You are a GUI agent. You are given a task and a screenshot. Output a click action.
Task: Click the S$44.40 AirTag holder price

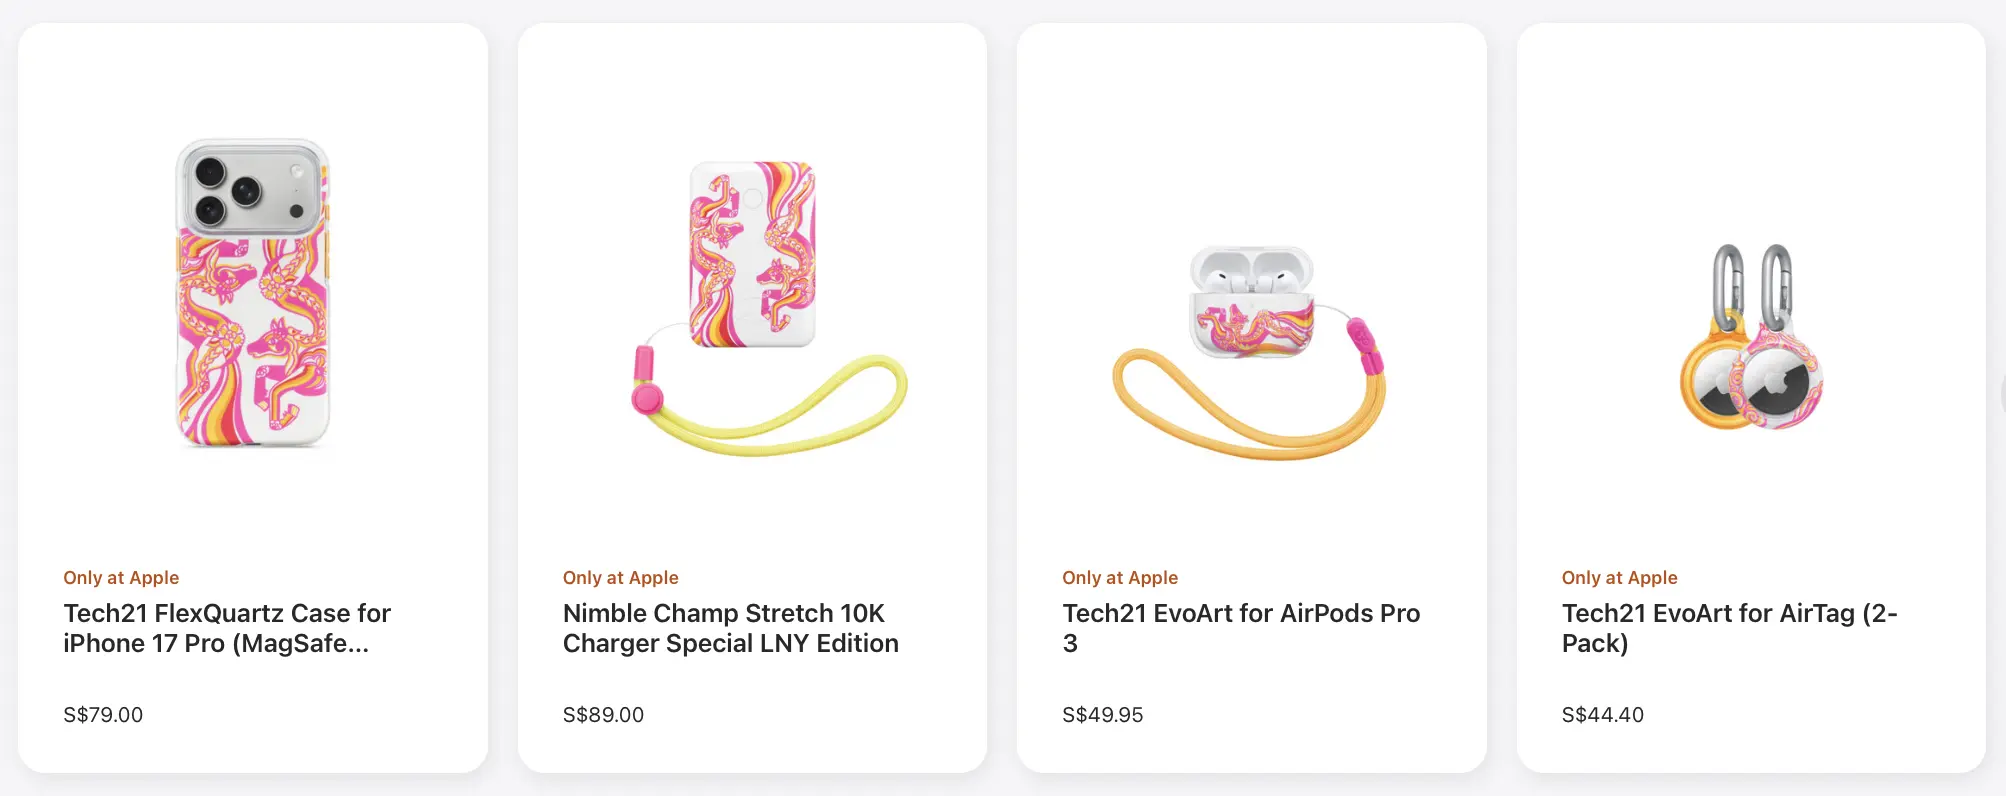tap(1602, 715)
